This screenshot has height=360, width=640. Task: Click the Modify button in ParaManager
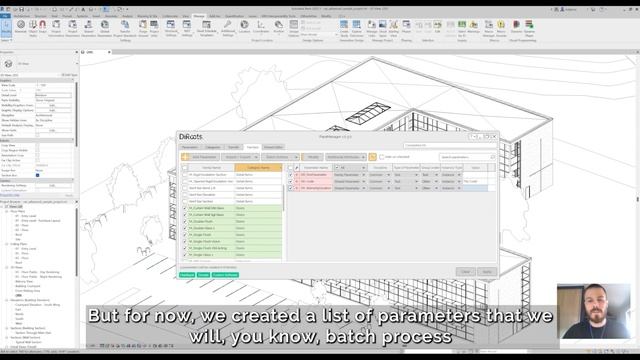coord(312,157)
